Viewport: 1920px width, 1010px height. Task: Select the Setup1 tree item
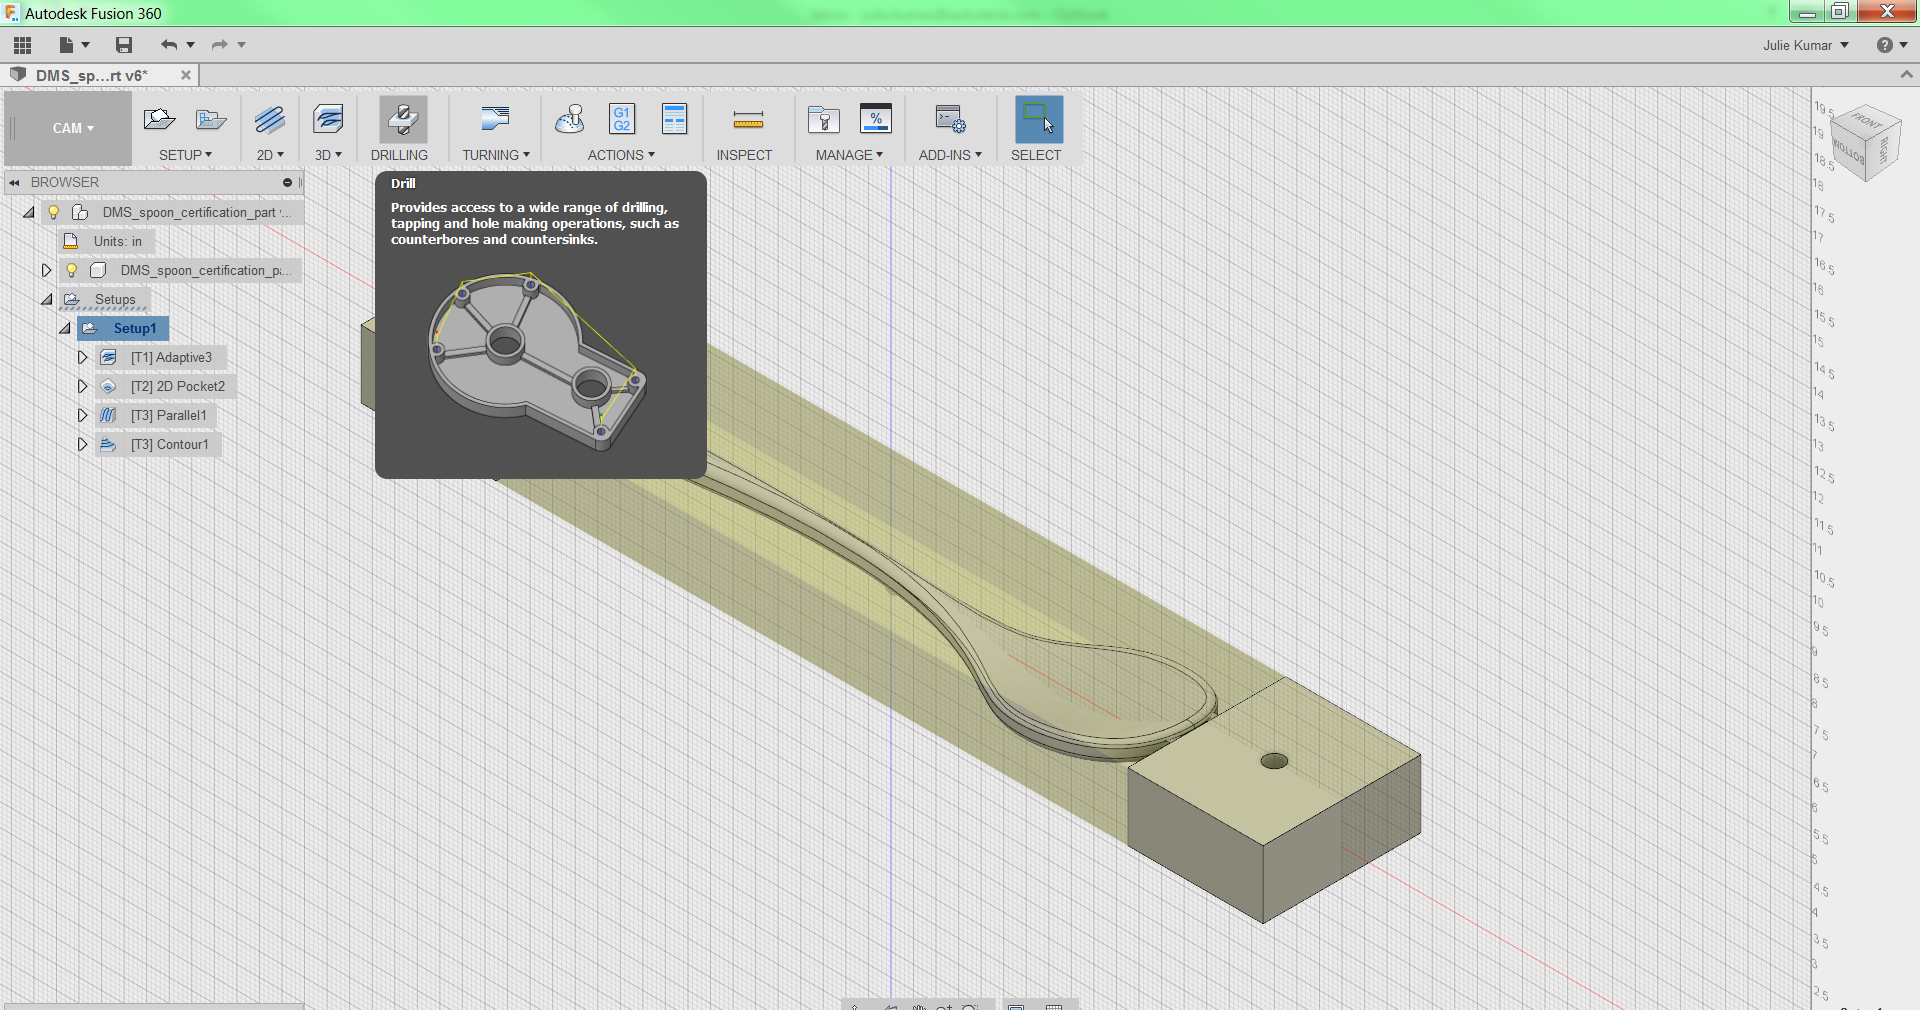pyautogui.click(x=134, y=328)
